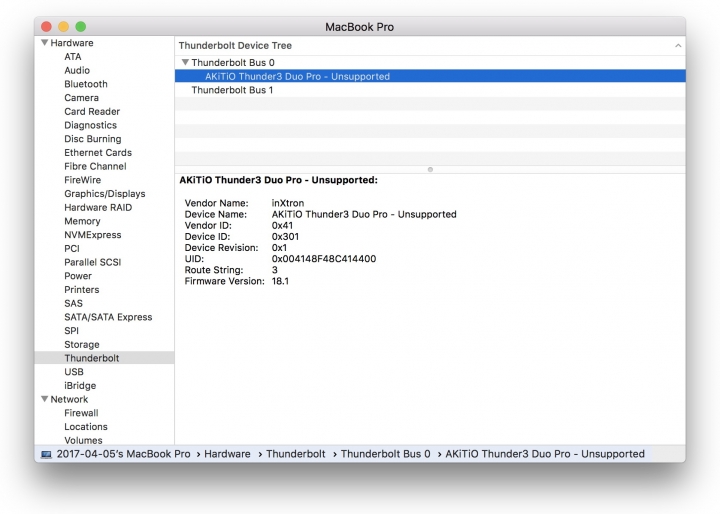Viewport: 720px width, 514px height.
Task: Open Power information
Action: 78,276
